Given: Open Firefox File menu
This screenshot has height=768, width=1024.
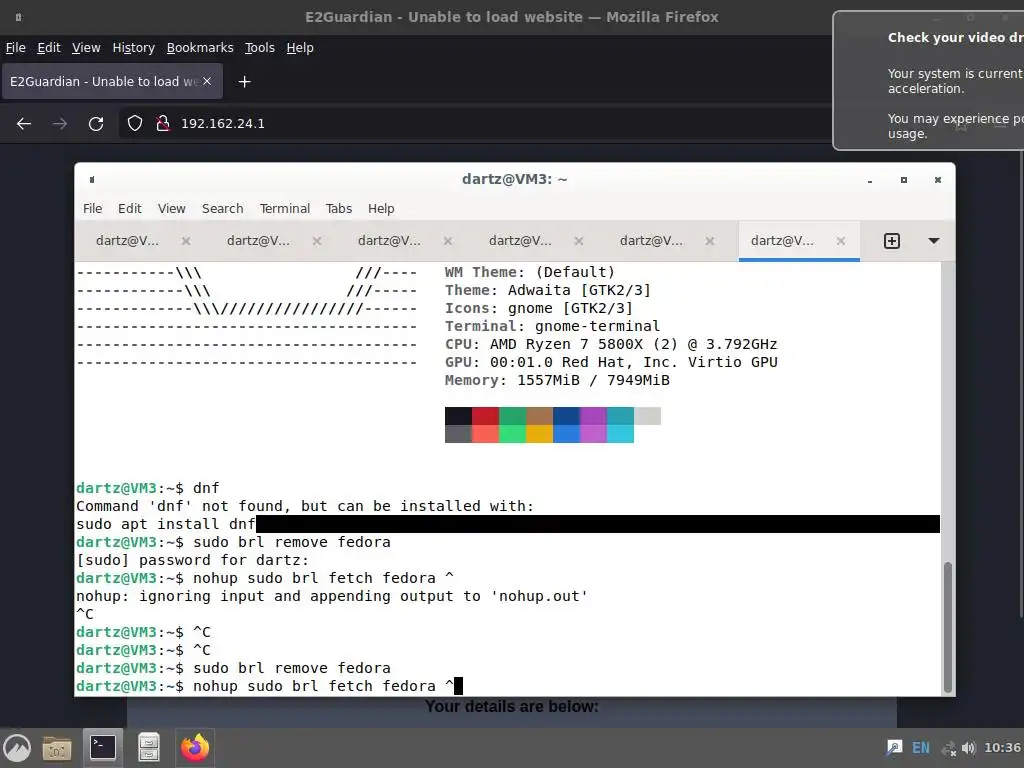Looking at the screenshot, I should (16, 48).
